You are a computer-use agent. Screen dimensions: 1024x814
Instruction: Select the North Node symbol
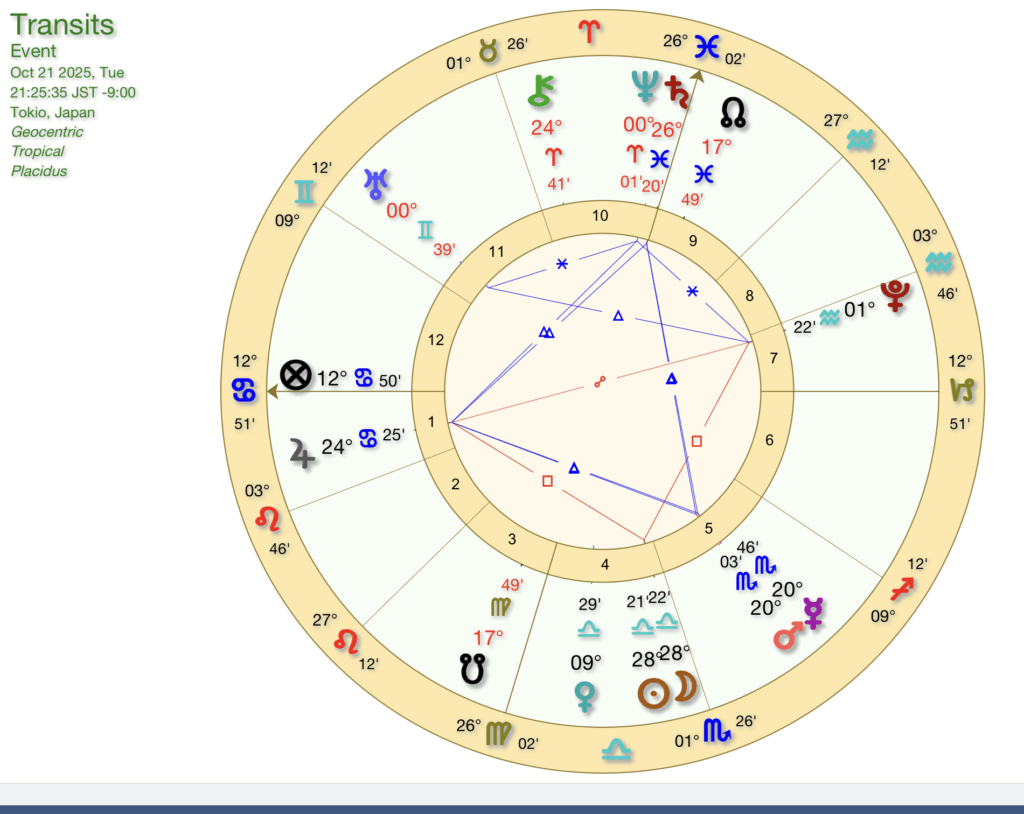733,112
